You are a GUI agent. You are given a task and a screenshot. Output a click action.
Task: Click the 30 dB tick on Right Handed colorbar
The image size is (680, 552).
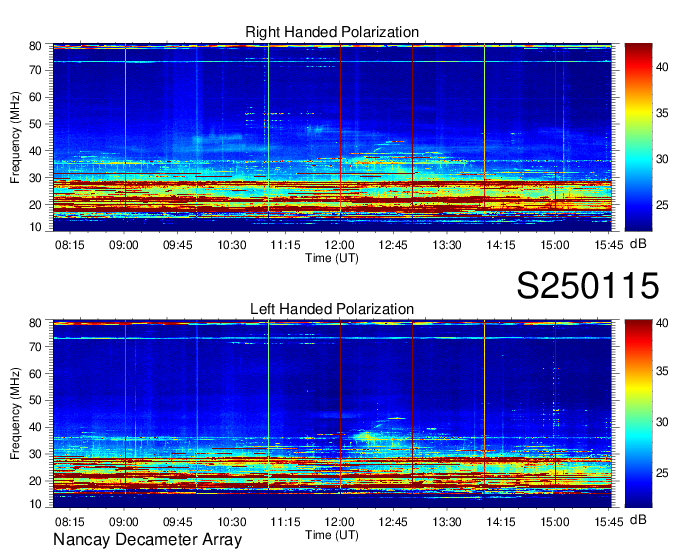[662, 159]
